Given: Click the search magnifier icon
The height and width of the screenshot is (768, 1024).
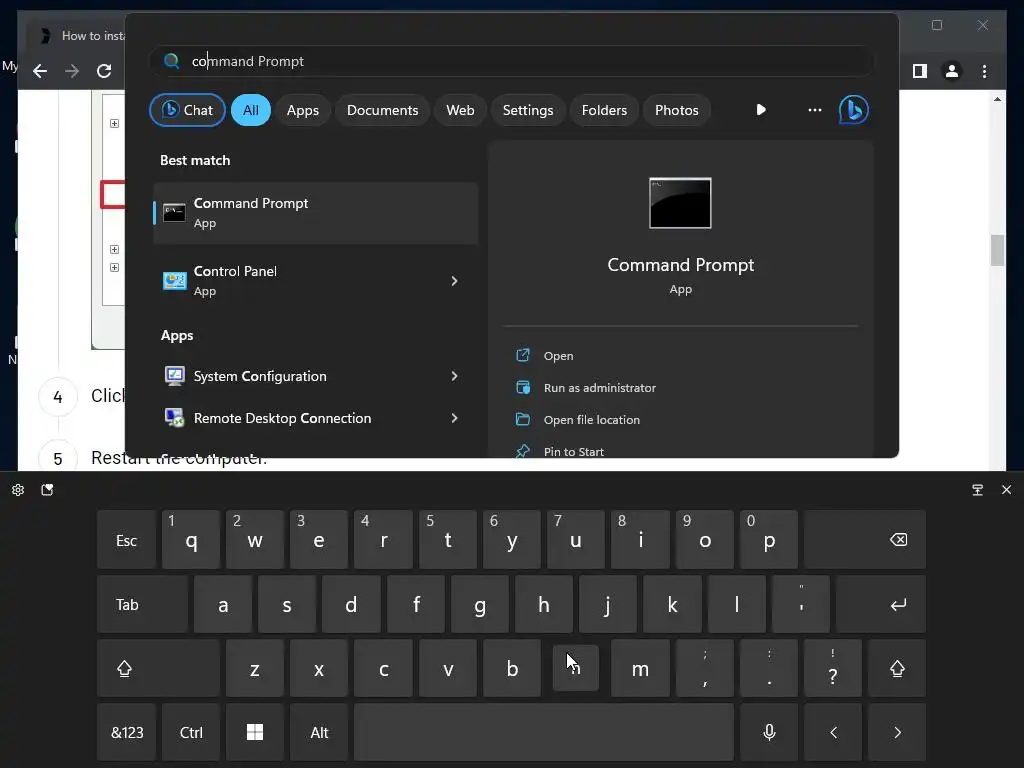Looking at the screenshot, I should tap(171, 61).
